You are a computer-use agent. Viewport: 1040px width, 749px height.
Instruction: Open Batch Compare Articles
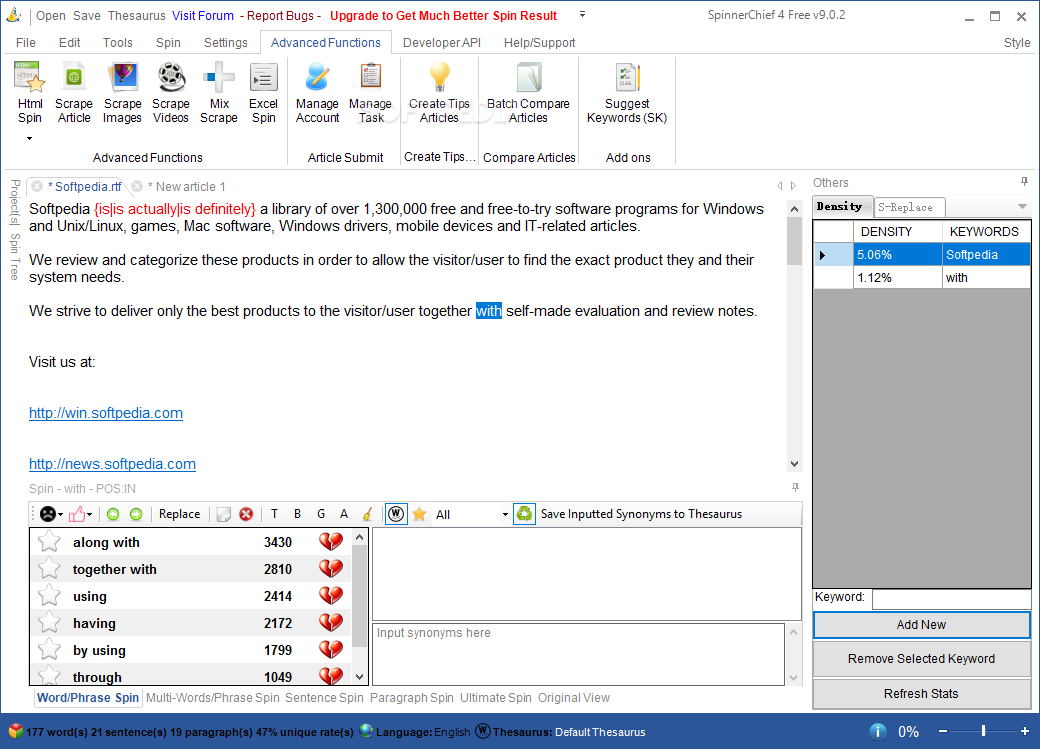528,93
